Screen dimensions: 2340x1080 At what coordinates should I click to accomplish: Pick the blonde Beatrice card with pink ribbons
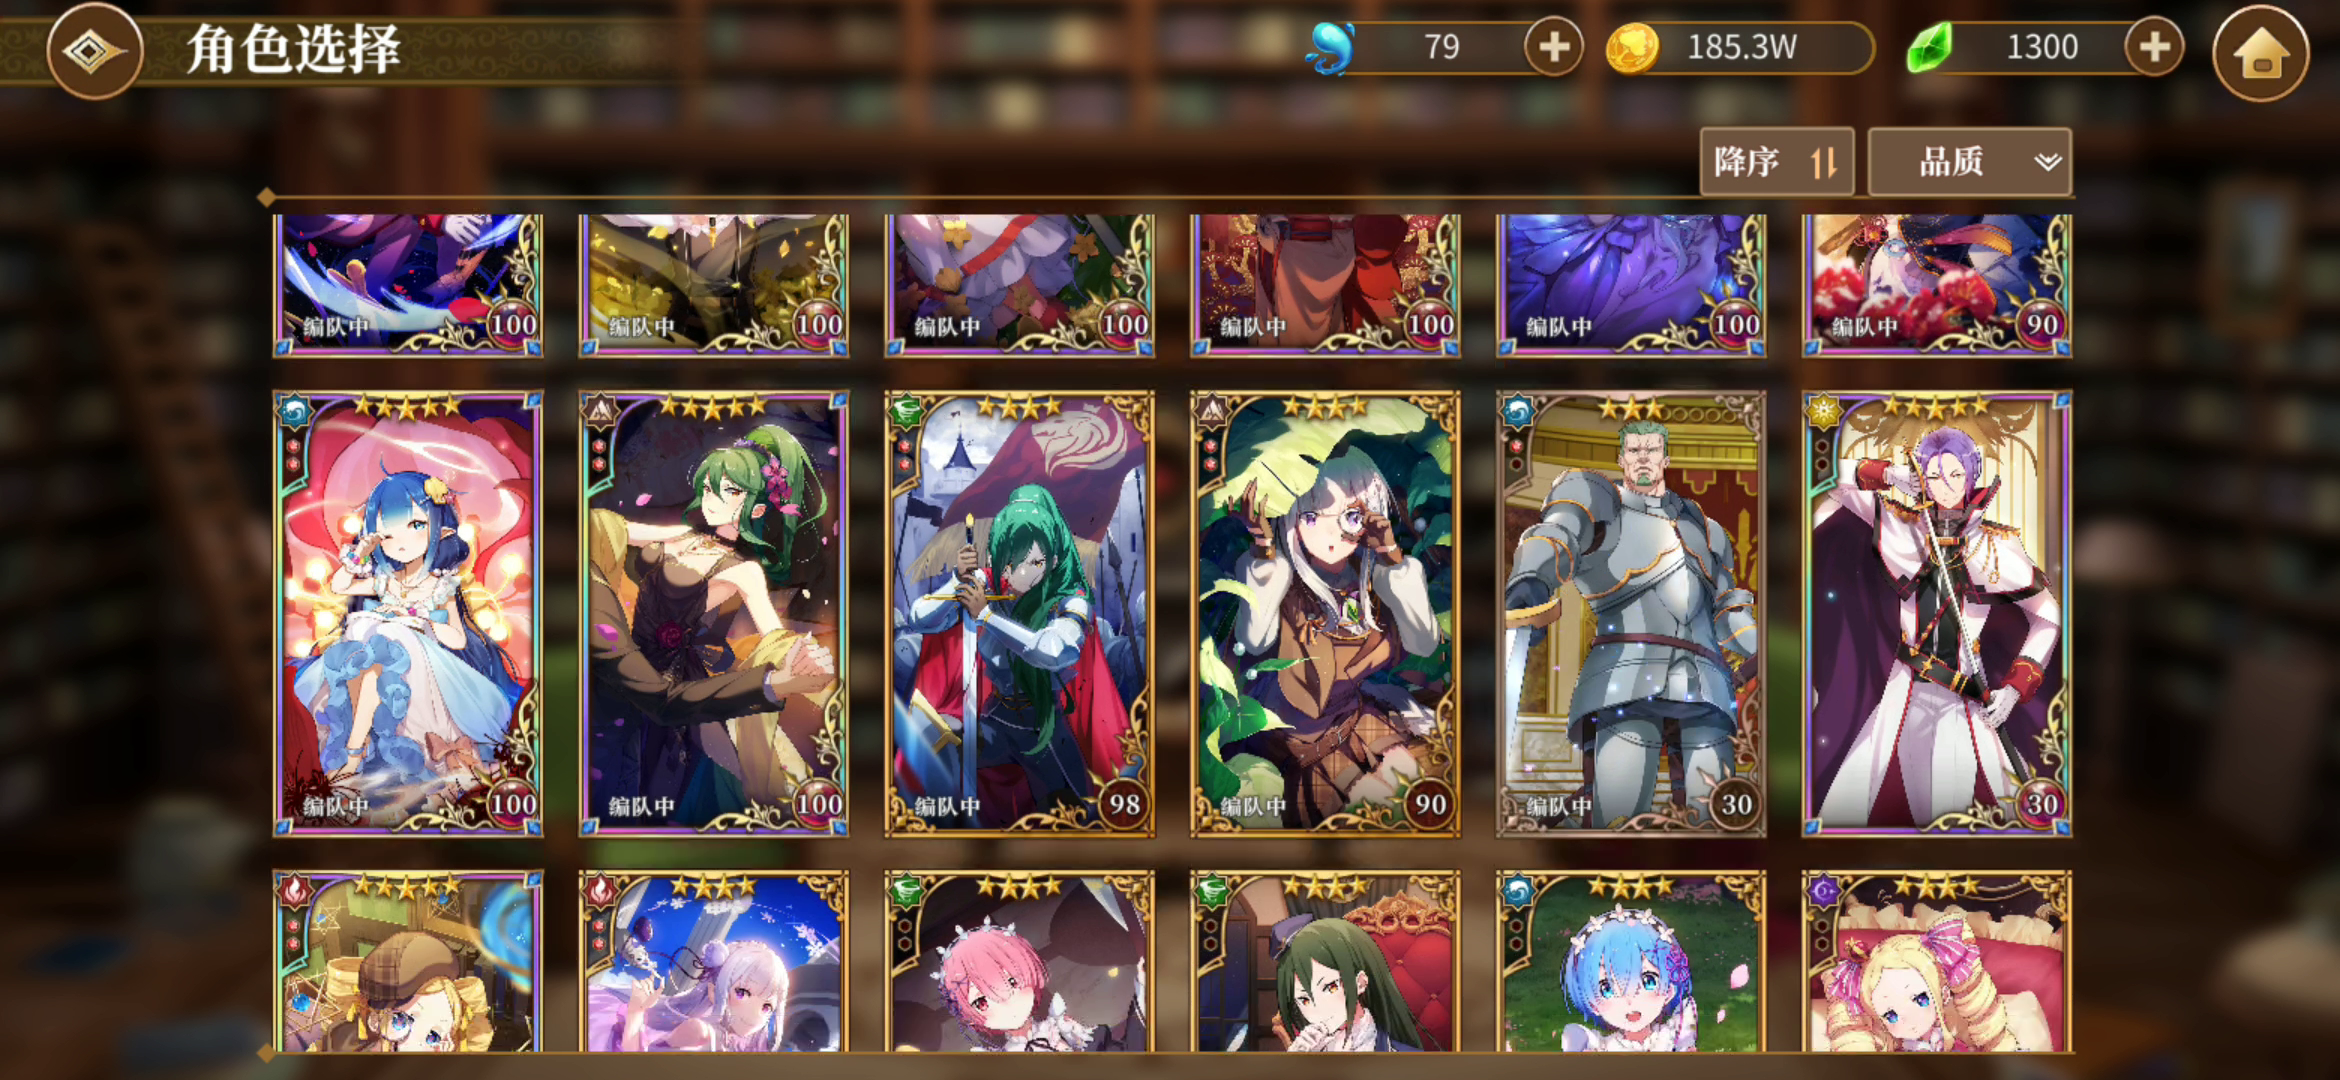1937,961
